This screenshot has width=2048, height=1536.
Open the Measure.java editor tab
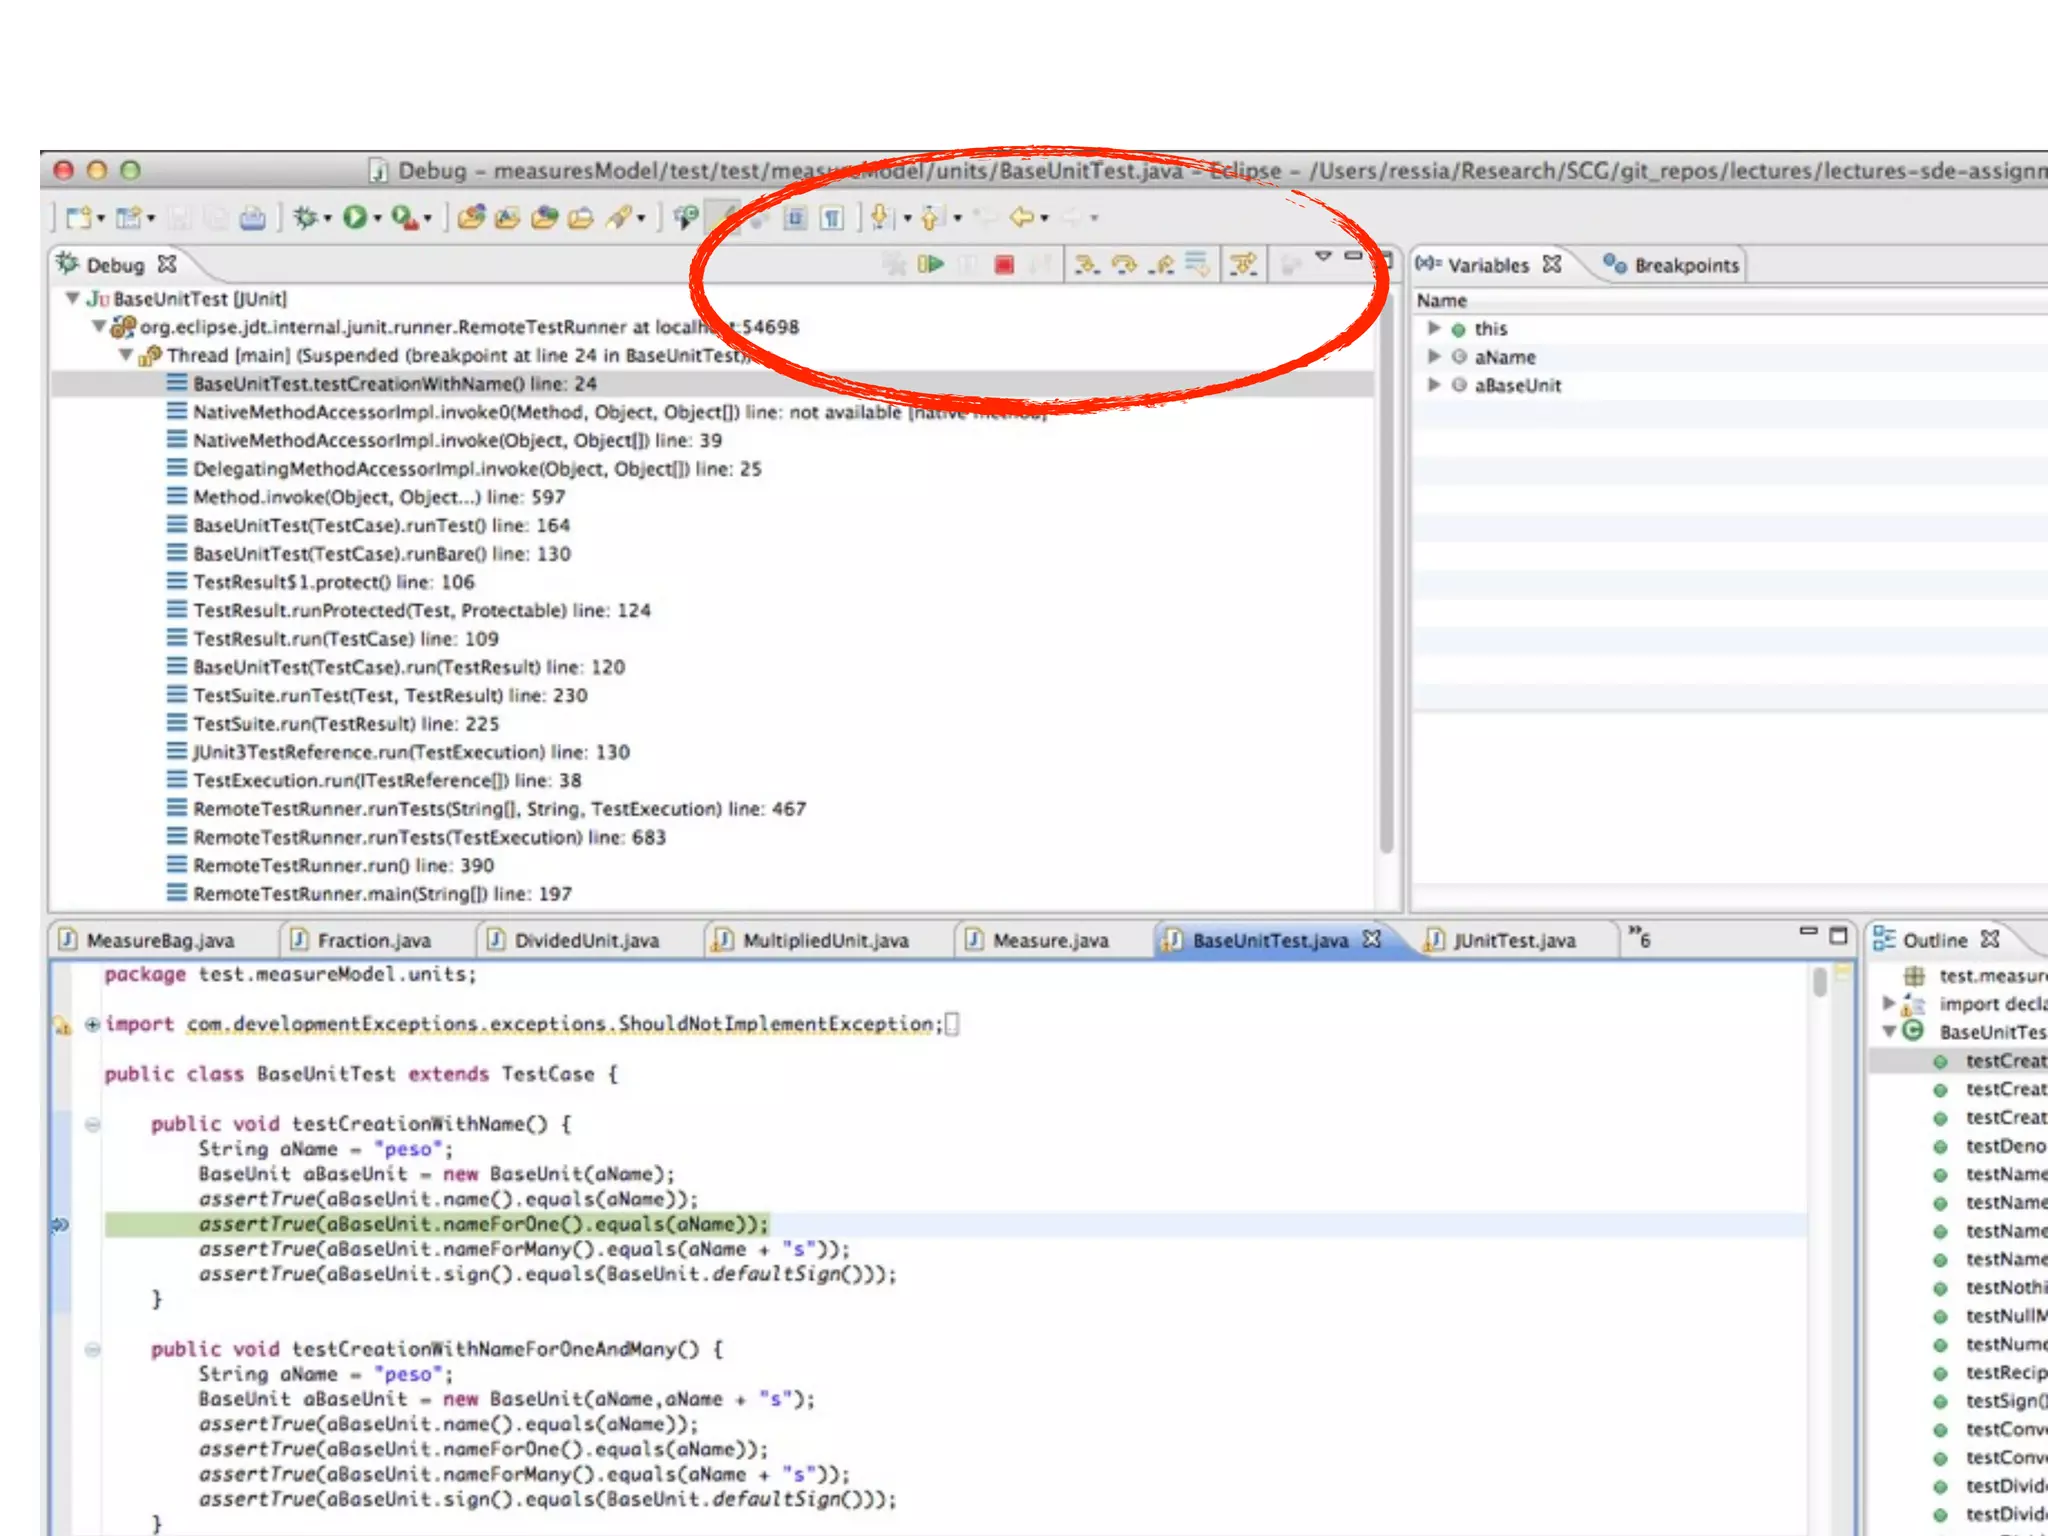pyautogui.click(x=1049, y=940)
